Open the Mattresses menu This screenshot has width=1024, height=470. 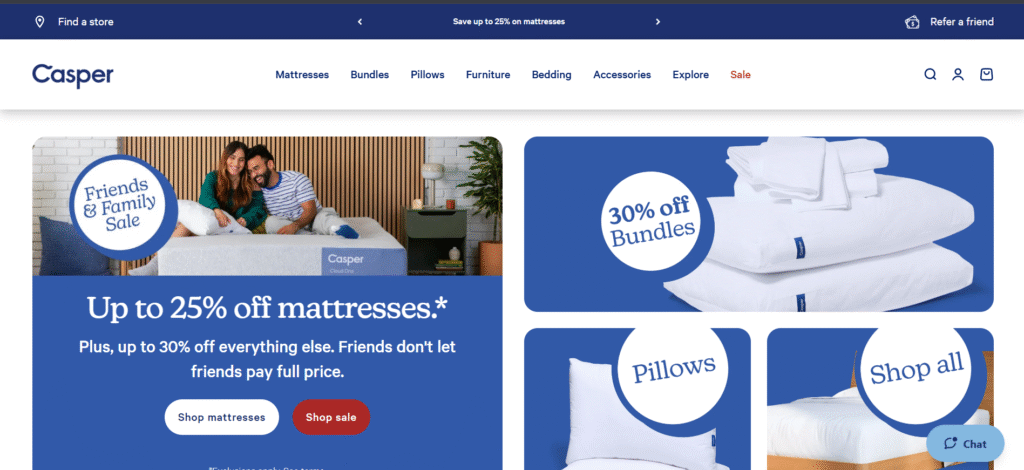(302, 74)
